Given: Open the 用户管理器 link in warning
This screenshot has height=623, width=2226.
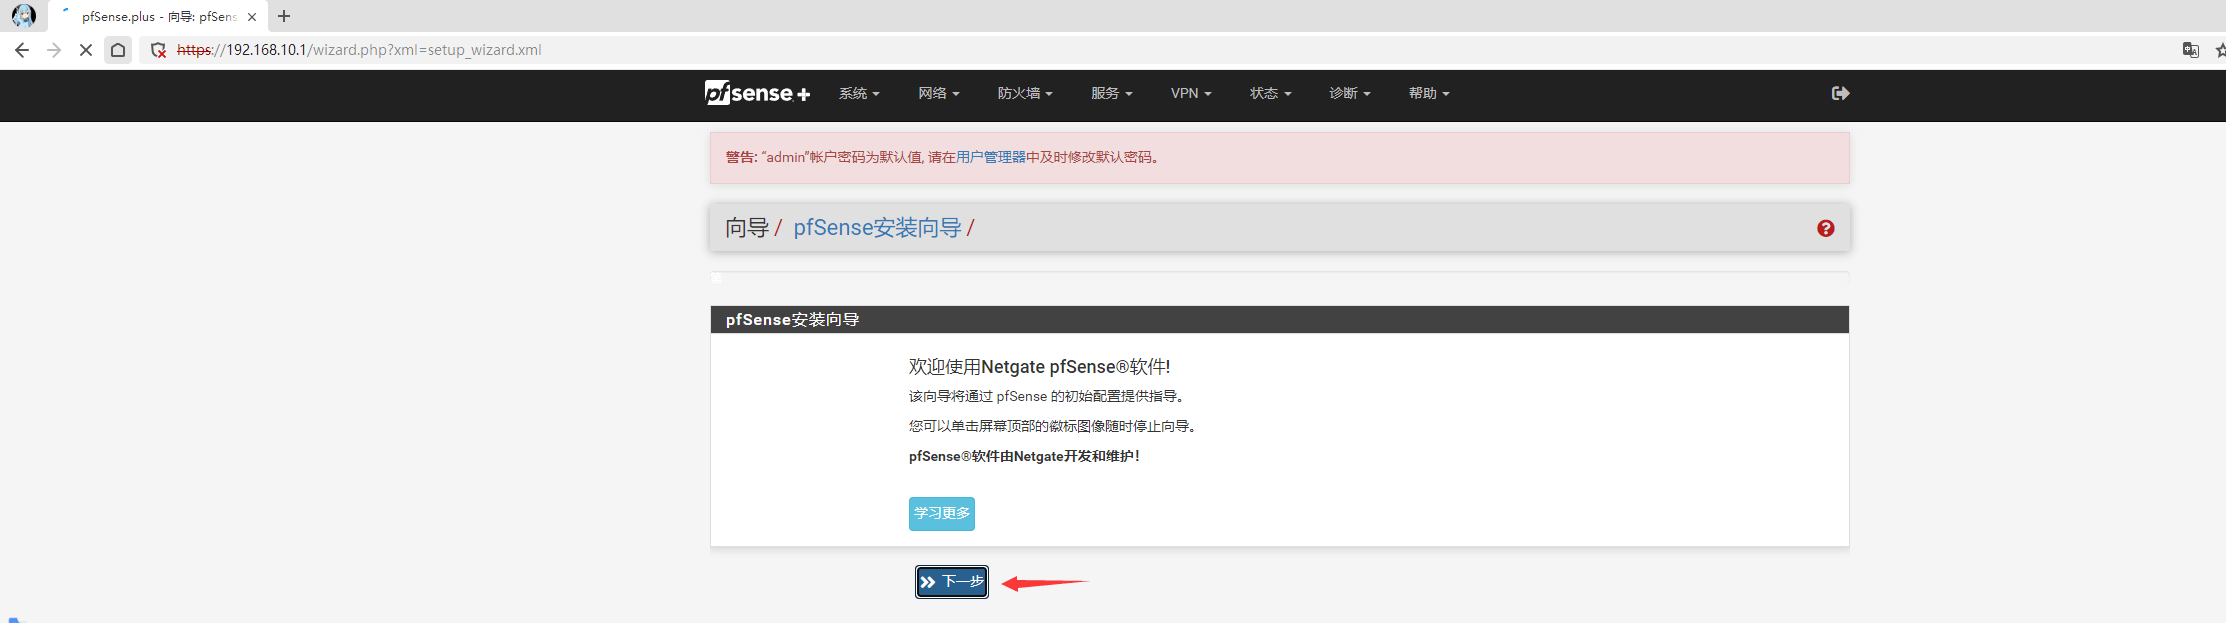Looking at the screenshot, I should [x=990, y=158].
